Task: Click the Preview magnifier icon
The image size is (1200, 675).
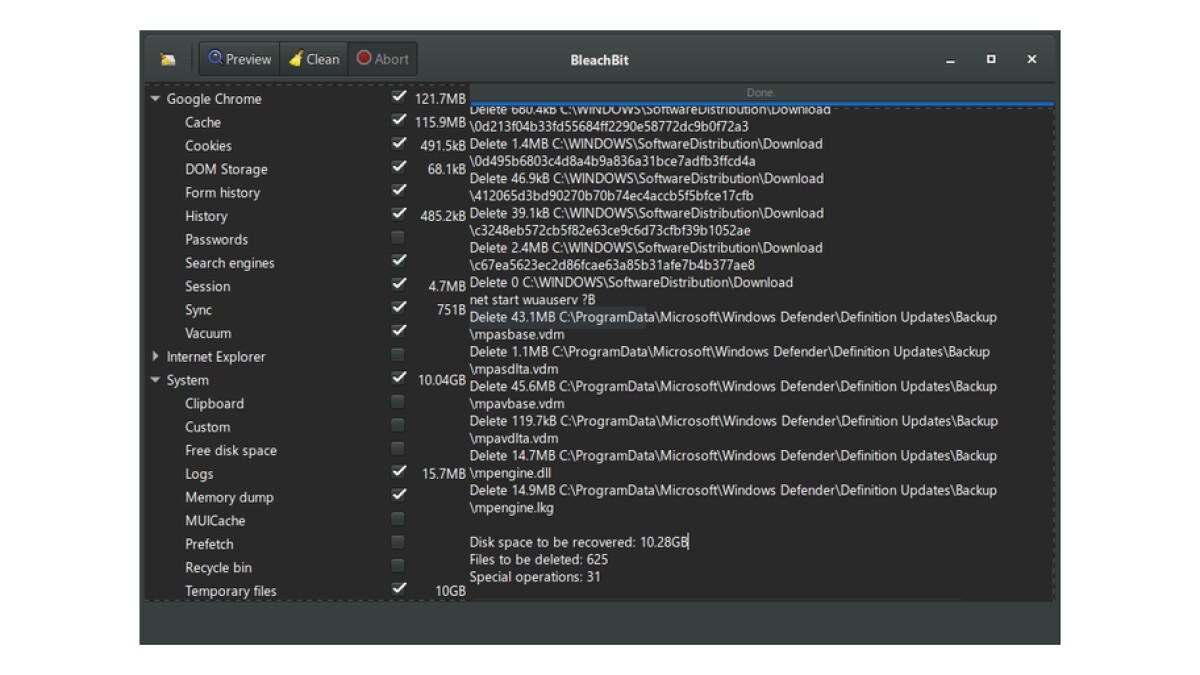Action: click(x=214, y=58)
